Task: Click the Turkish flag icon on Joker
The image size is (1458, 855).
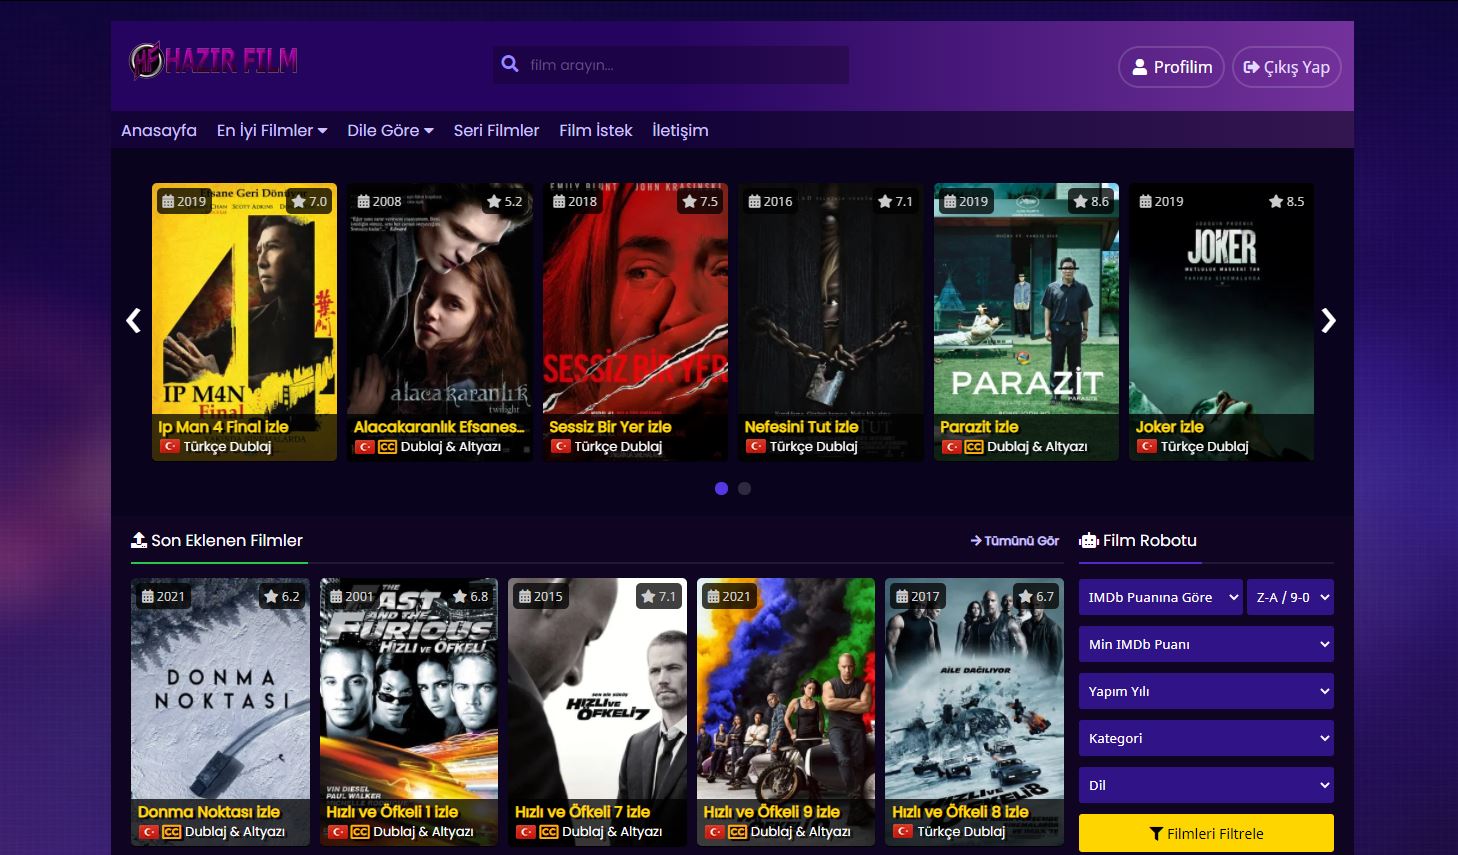Action: click(1146, 446)
